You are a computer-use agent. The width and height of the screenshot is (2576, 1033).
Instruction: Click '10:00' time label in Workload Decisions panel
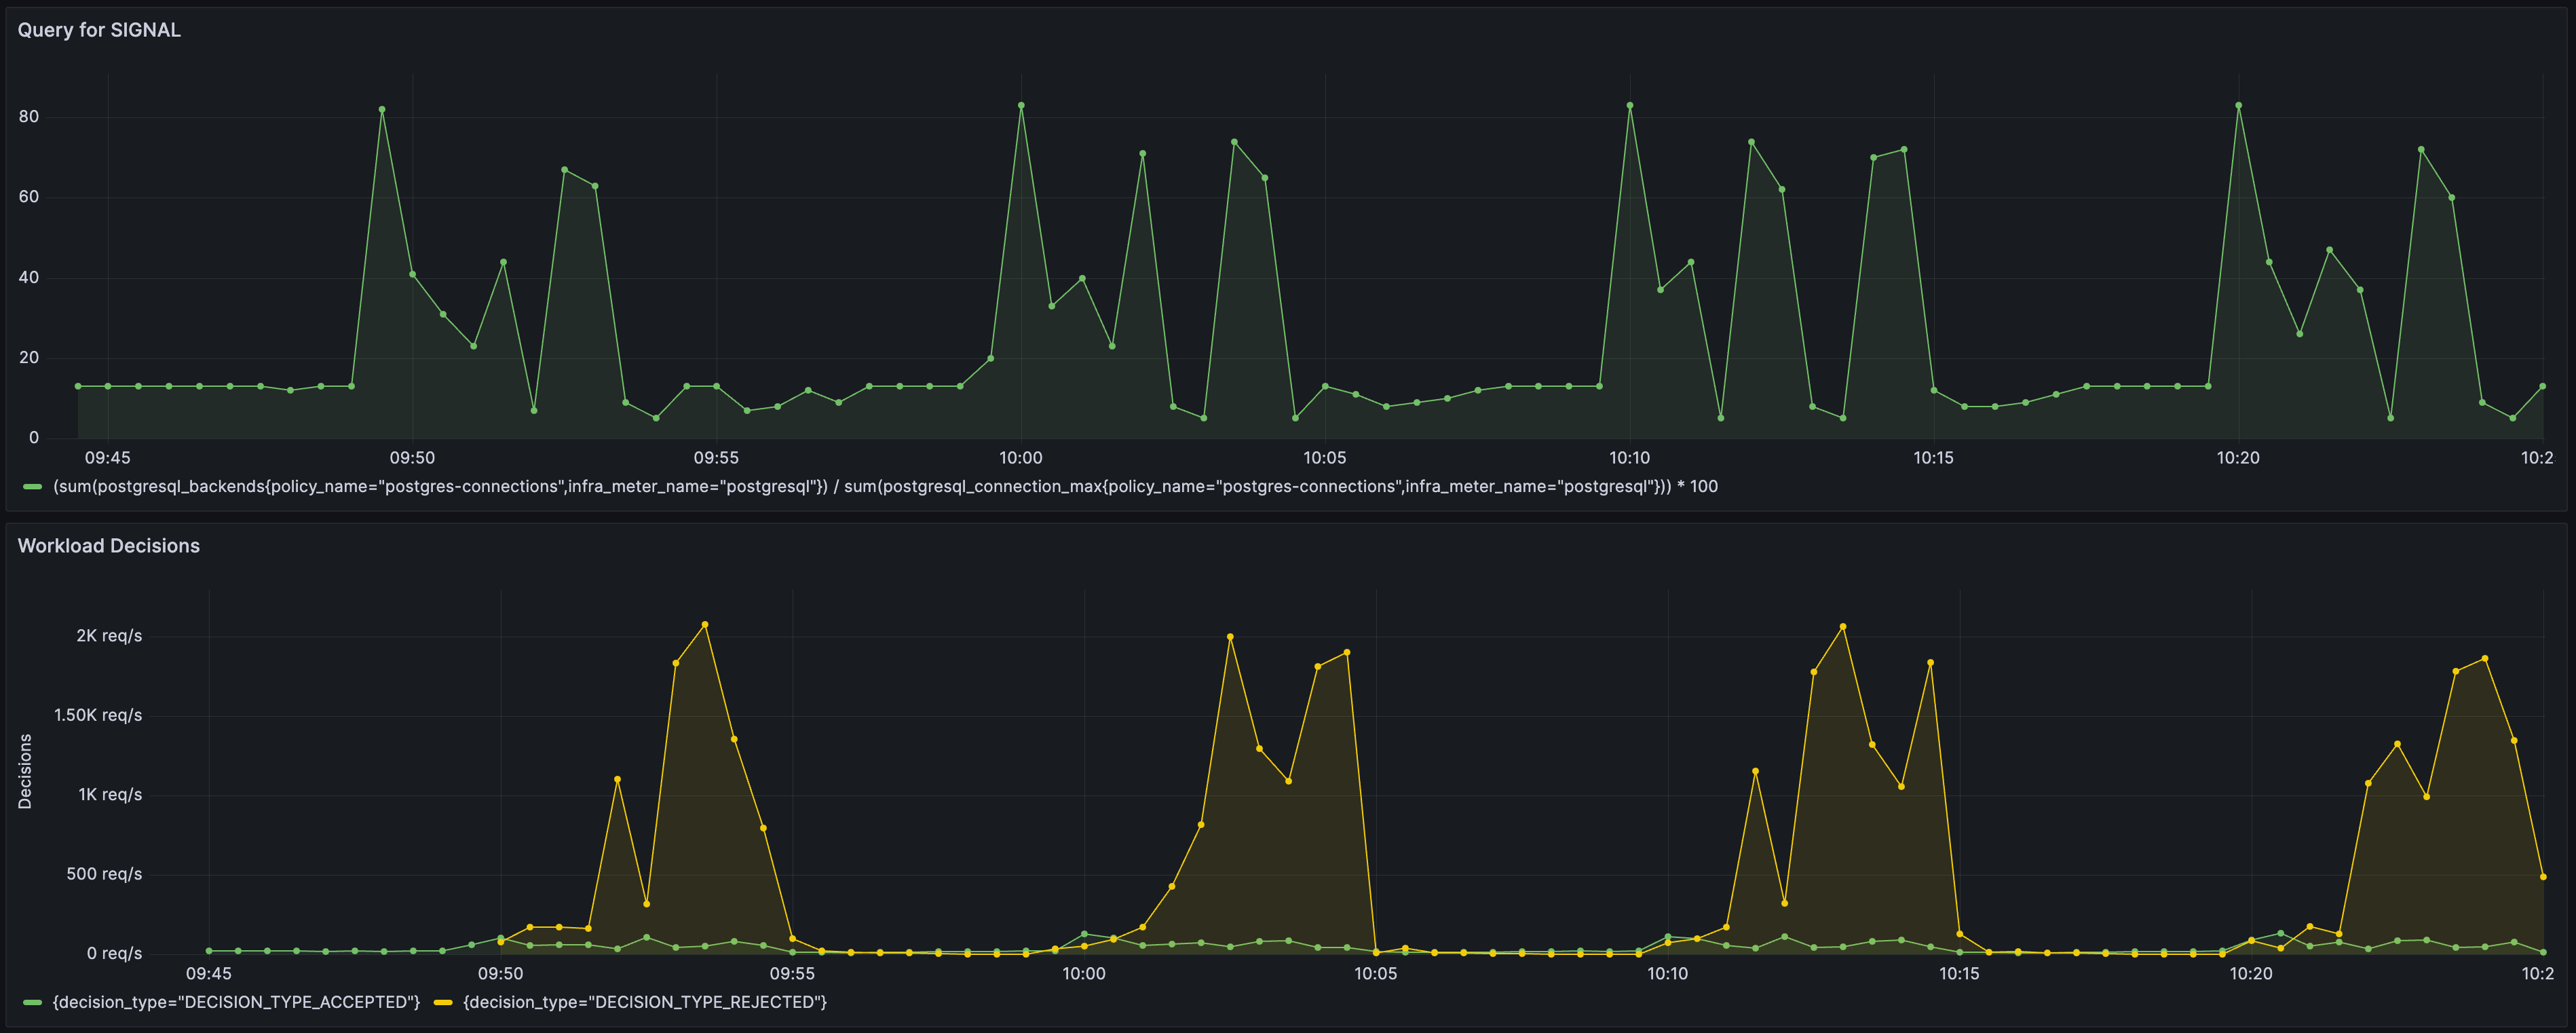pyautogui.click(x=1084, y=974)
